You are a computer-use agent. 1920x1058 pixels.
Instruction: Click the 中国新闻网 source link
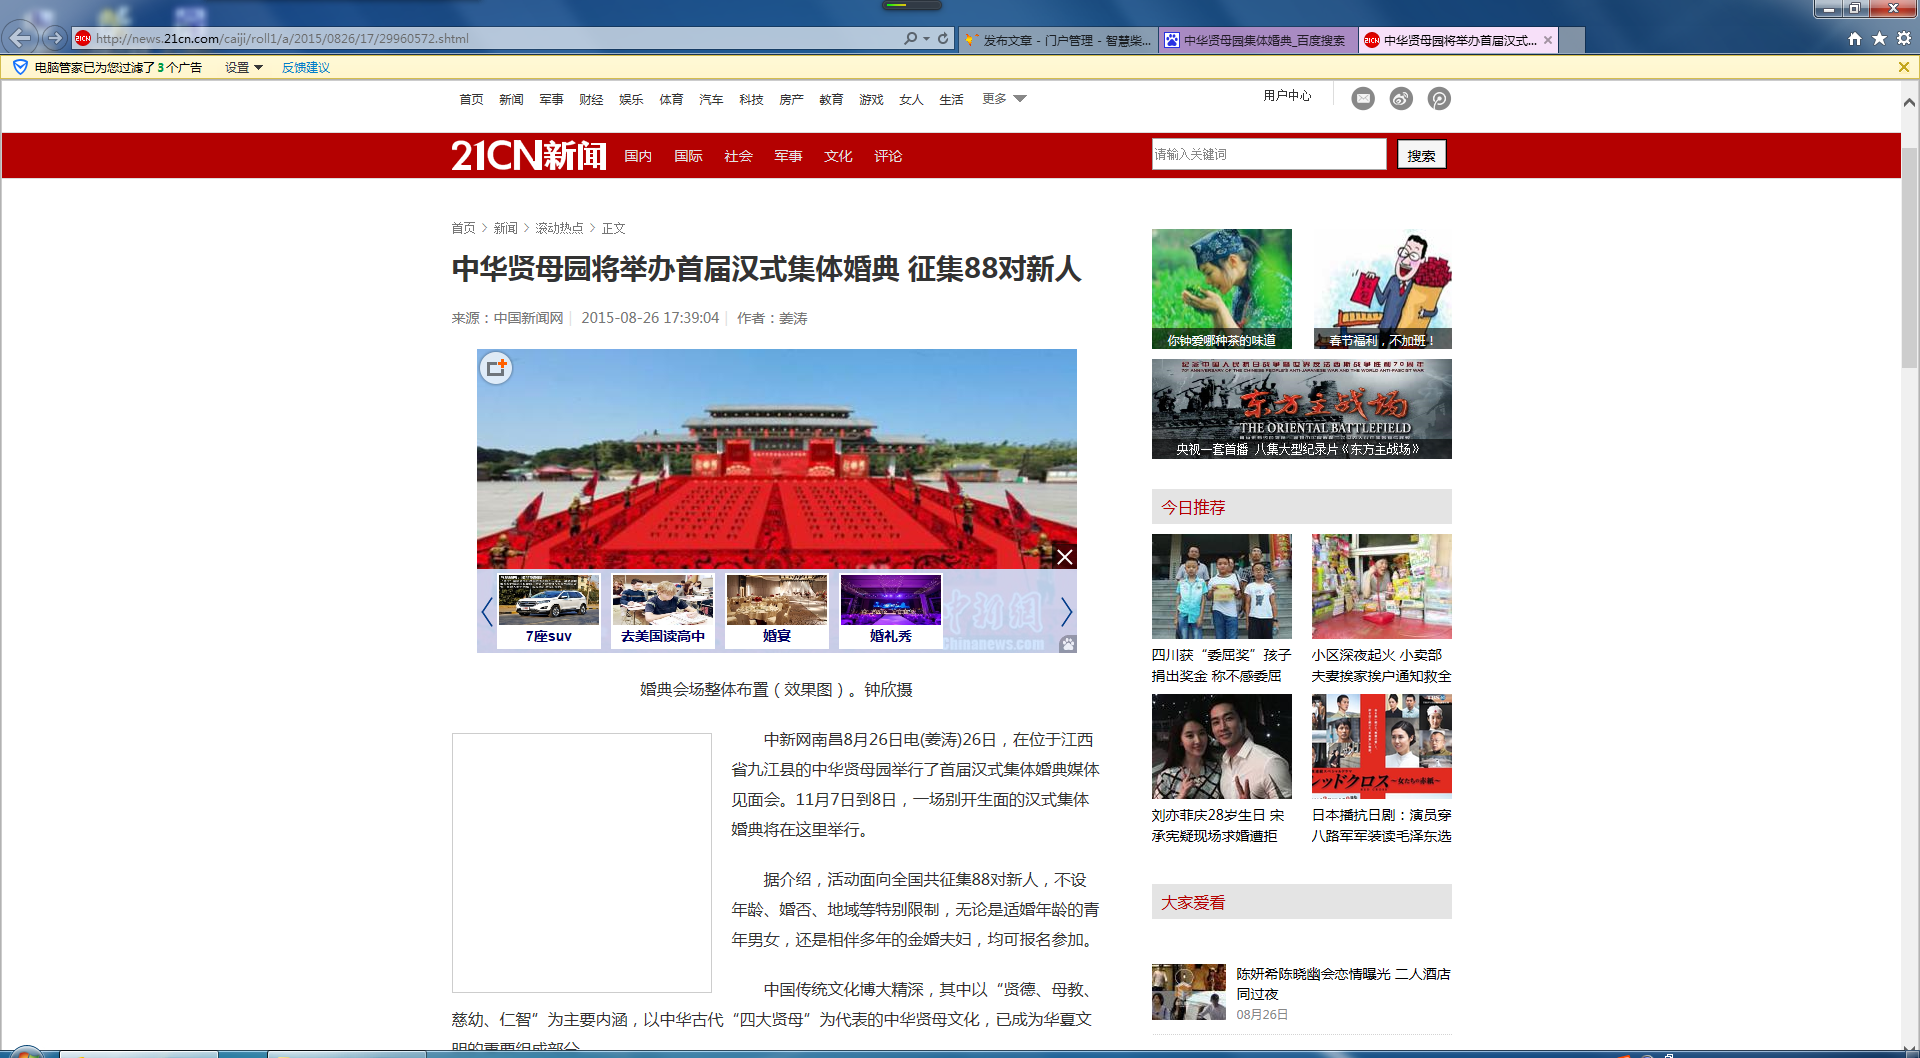(528, 318)
